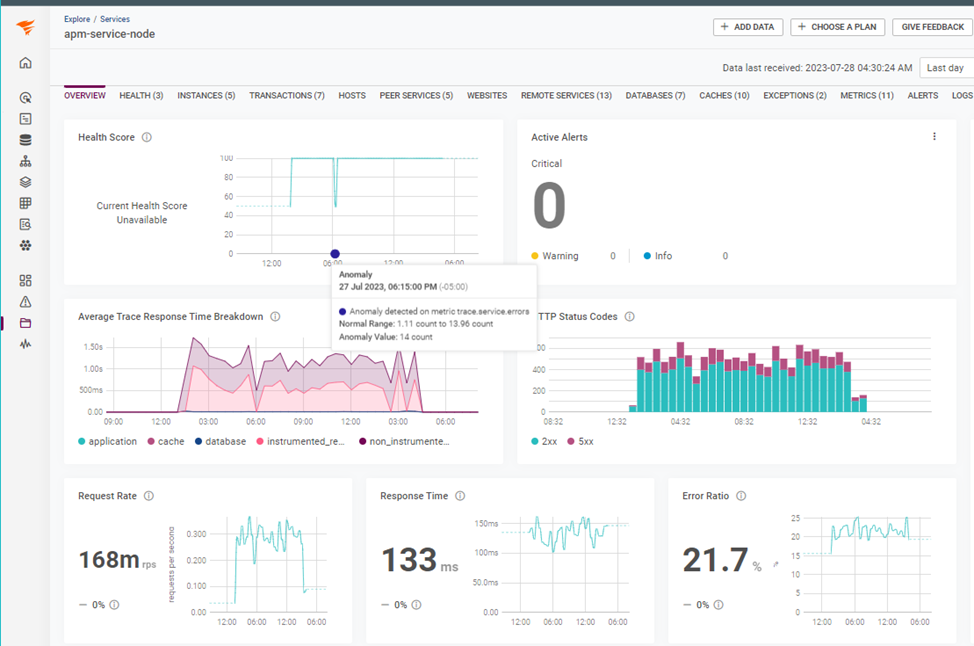Screen dimensions: 974x646
Task: Open the PEER SERVICES (5) tab
Action: (416, 96)
